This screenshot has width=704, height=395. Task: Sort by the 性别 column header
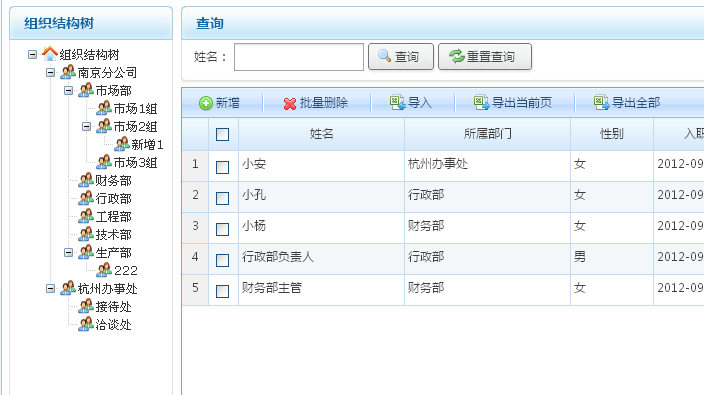pos(612,134)
